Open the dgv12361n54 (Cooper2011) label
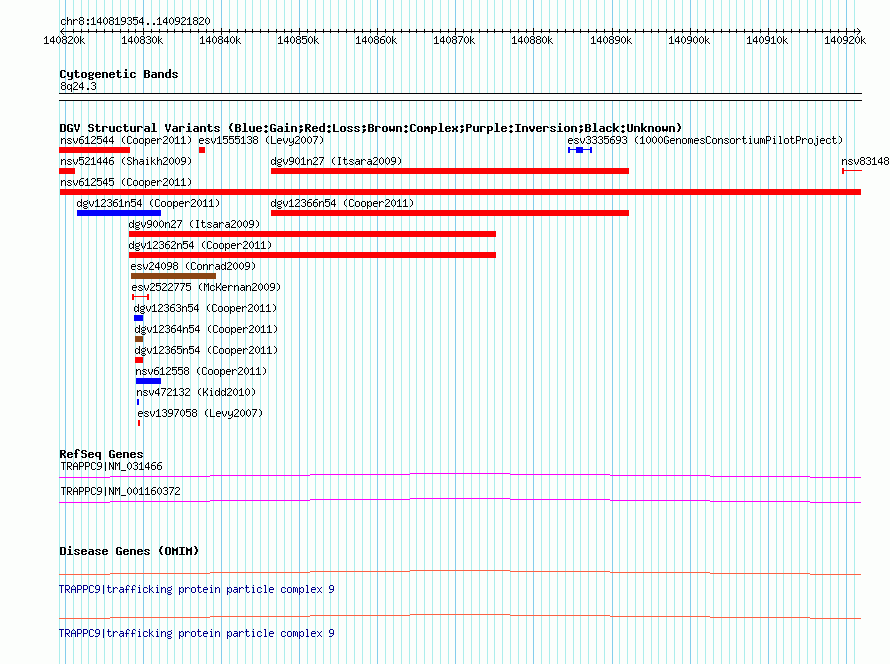890x664 pixels. 148,203
